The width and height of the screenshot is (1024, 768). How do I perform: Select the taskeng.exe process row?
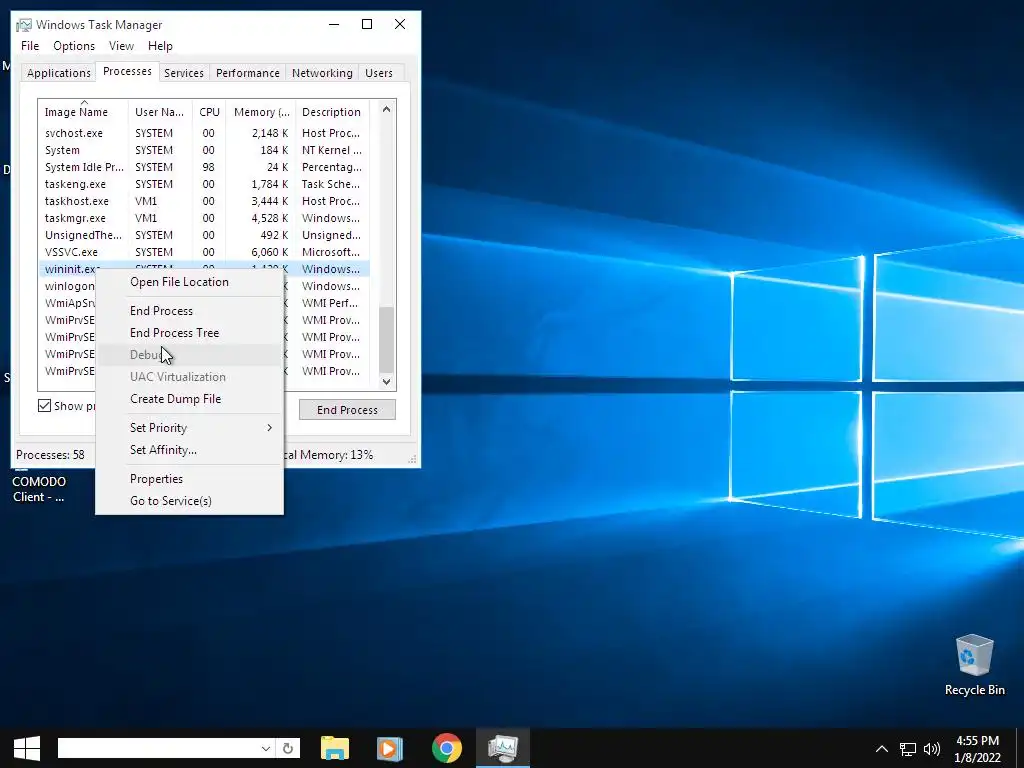point(204,184)
